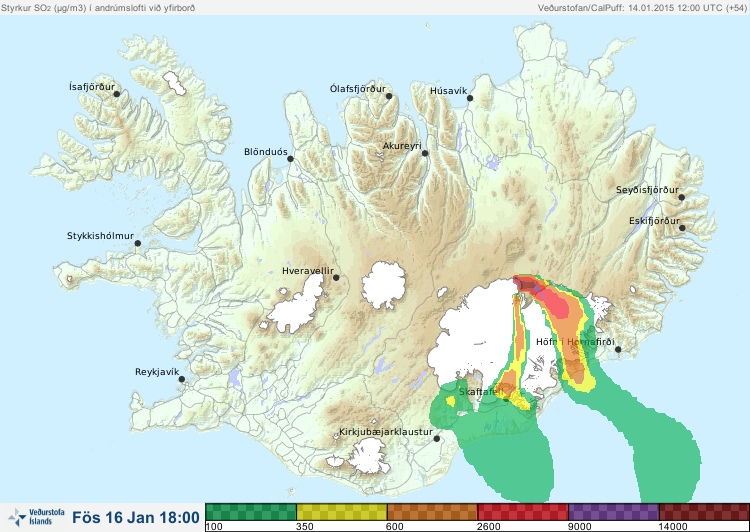Click the Skaftafell marker dot
The image size is (750, 532).
click(506, 399)
